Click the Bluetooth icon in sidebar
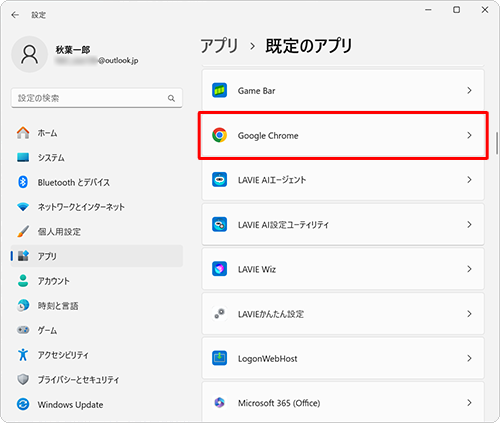 coord(23,182)
